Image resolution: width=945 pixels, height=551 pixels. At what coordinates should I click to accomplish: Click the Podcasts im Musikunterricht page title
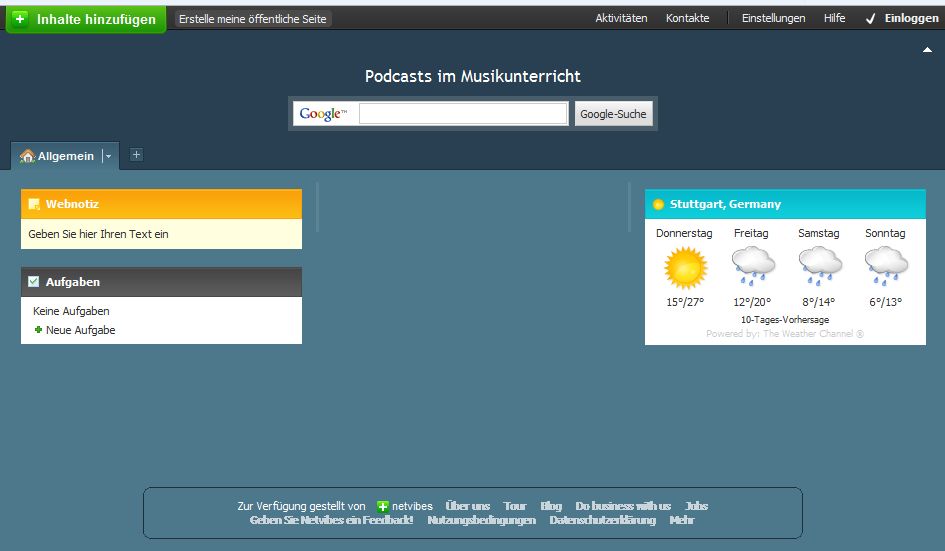point(472,76)
